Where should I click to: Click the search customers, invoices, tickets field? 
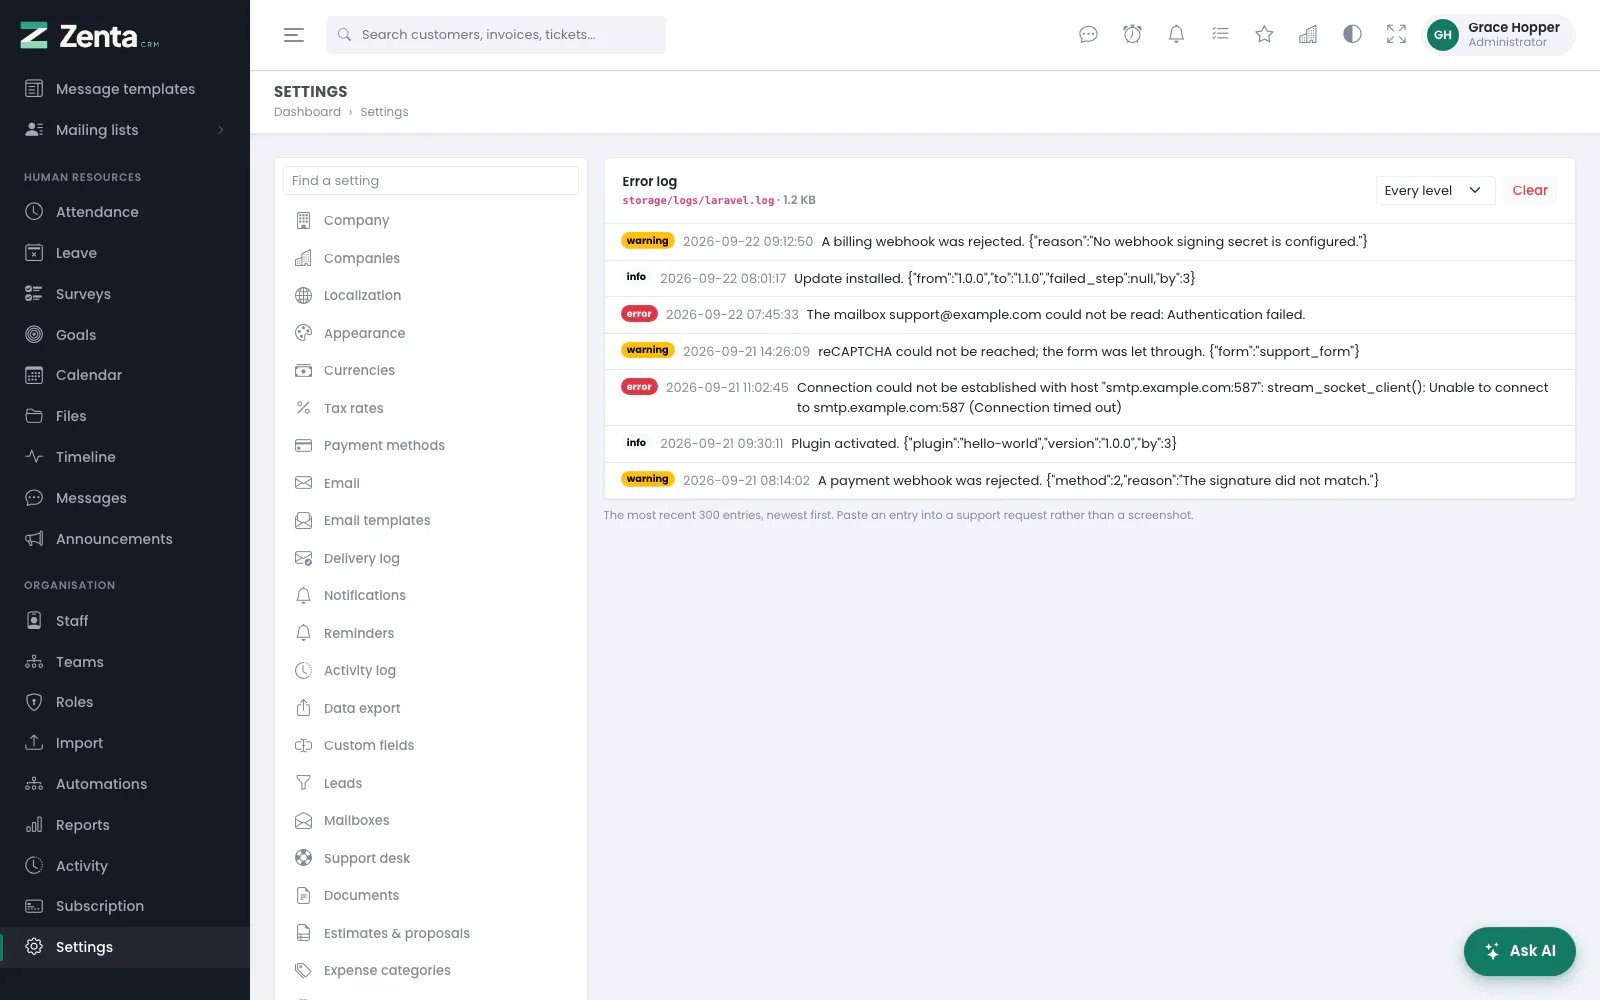496,35
